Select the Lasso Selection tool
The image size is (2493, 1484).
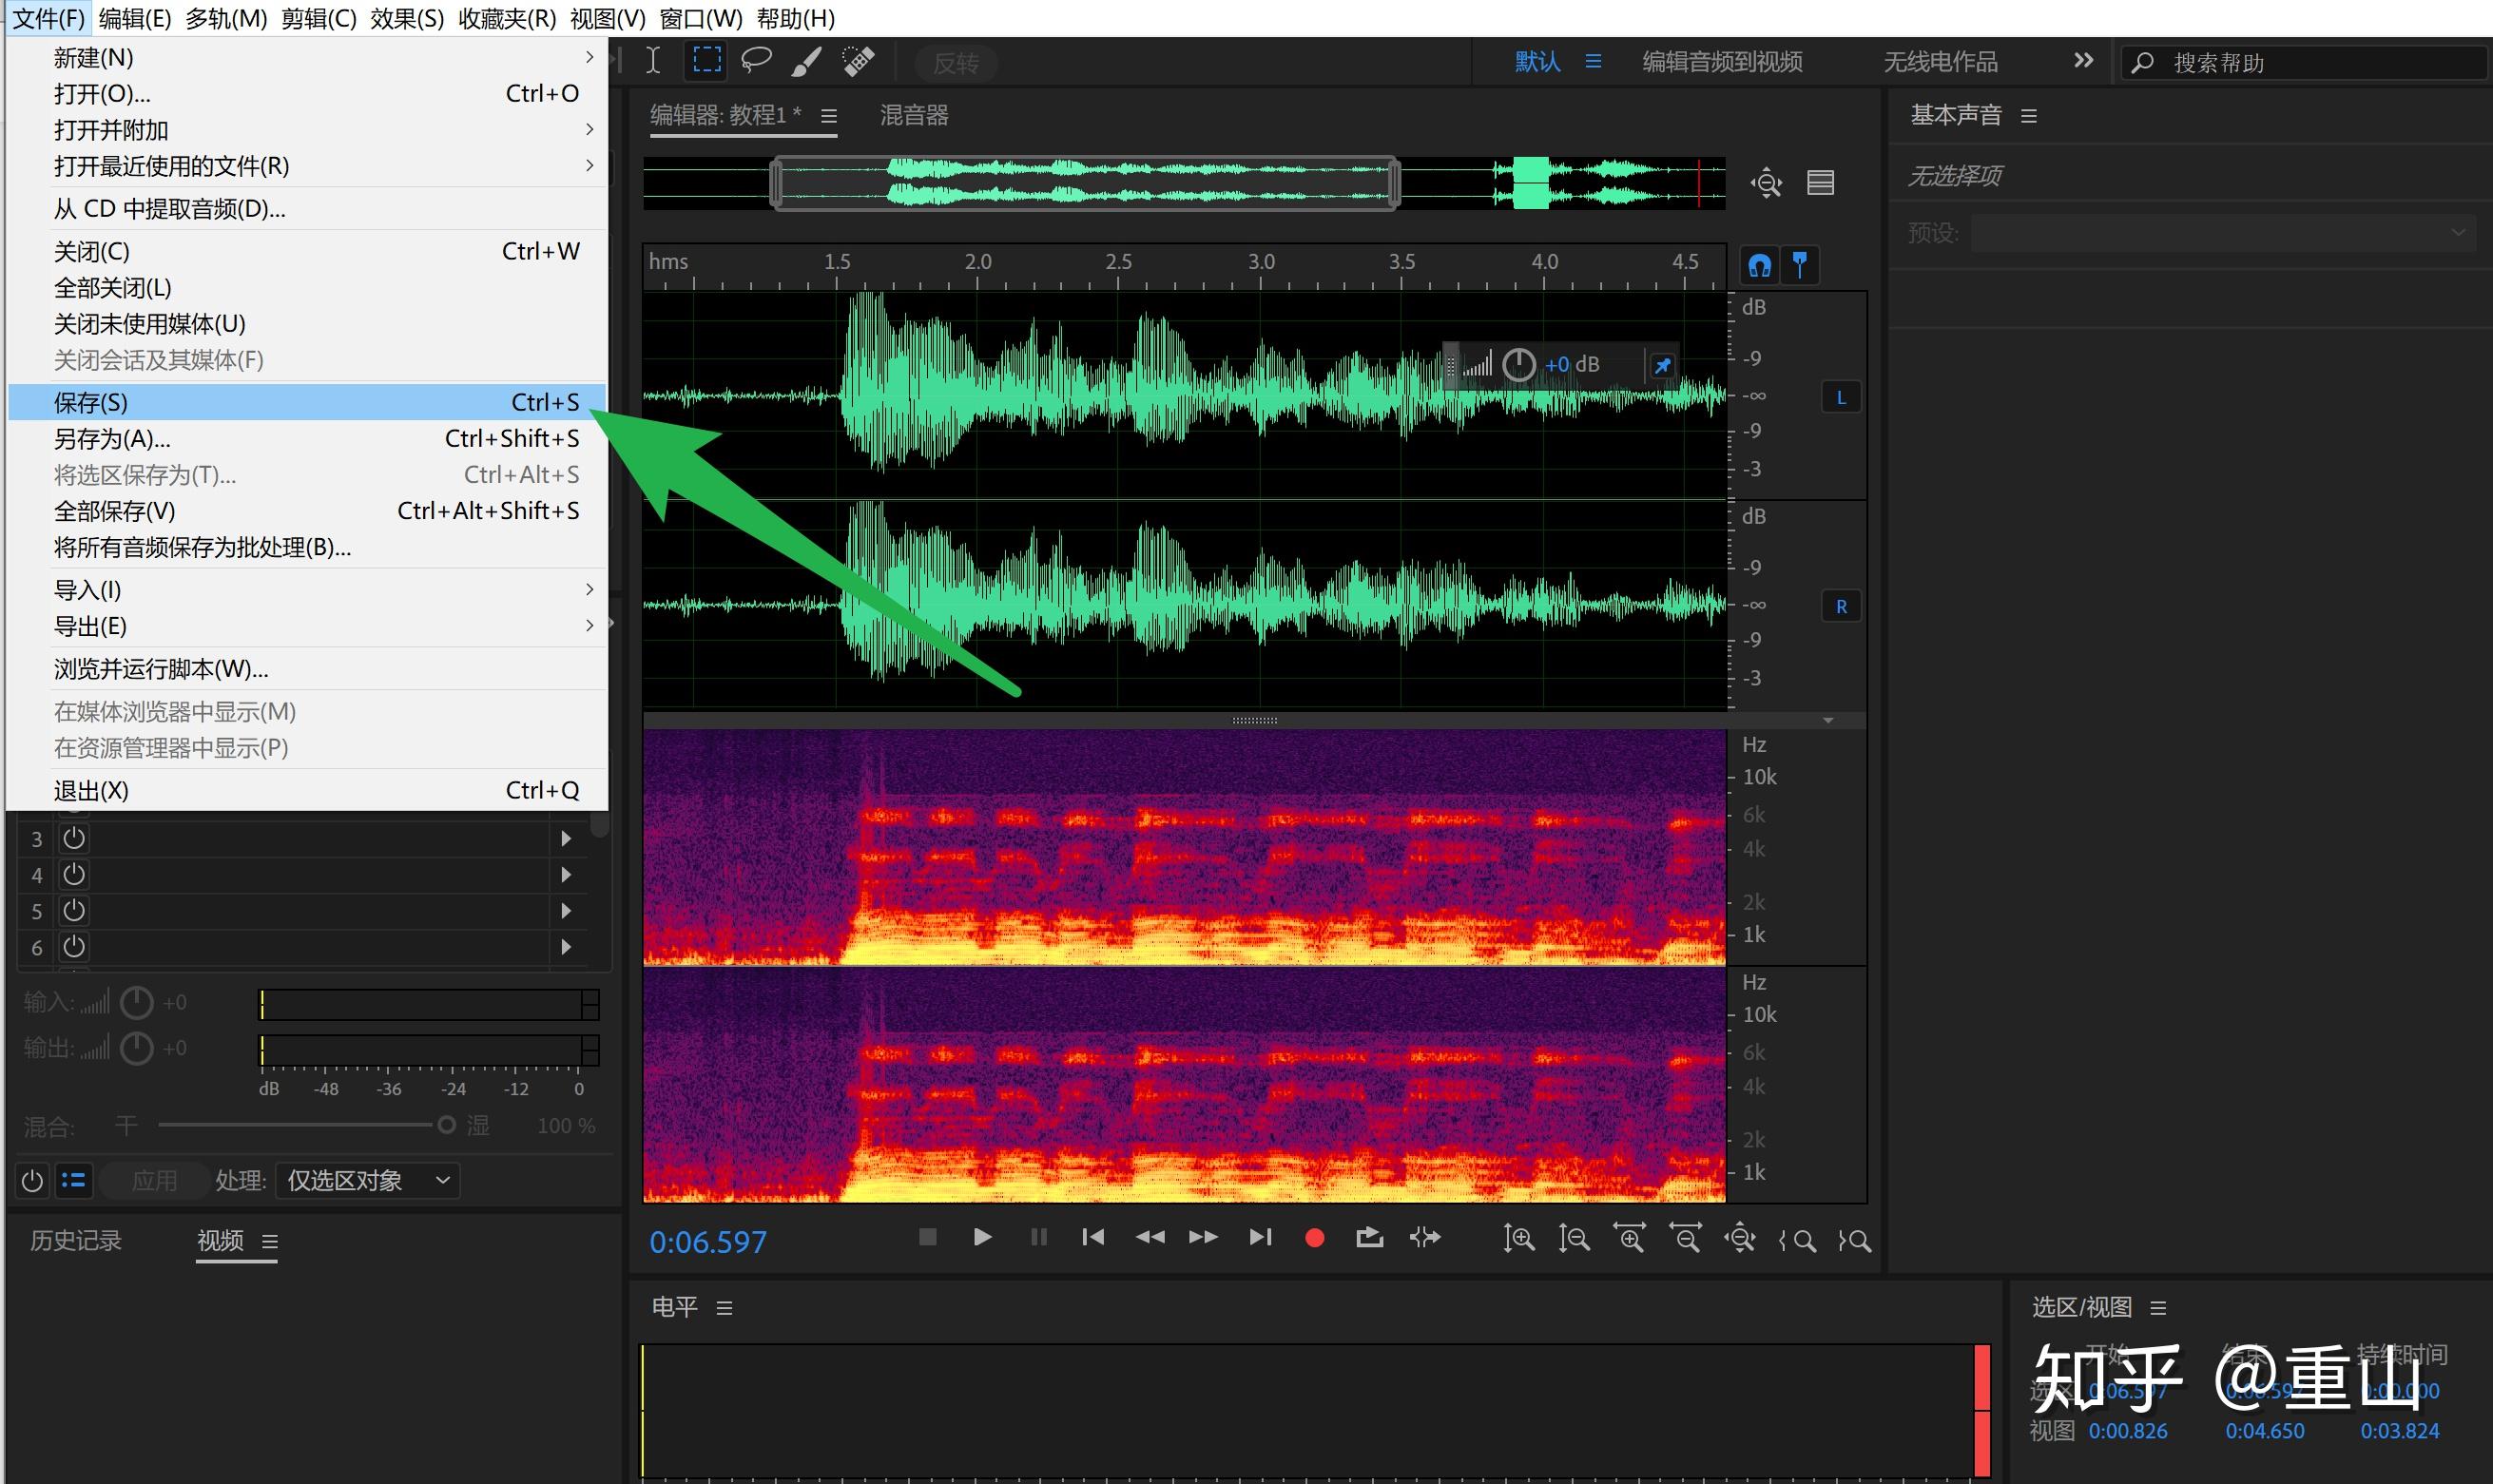pos(756,61)
